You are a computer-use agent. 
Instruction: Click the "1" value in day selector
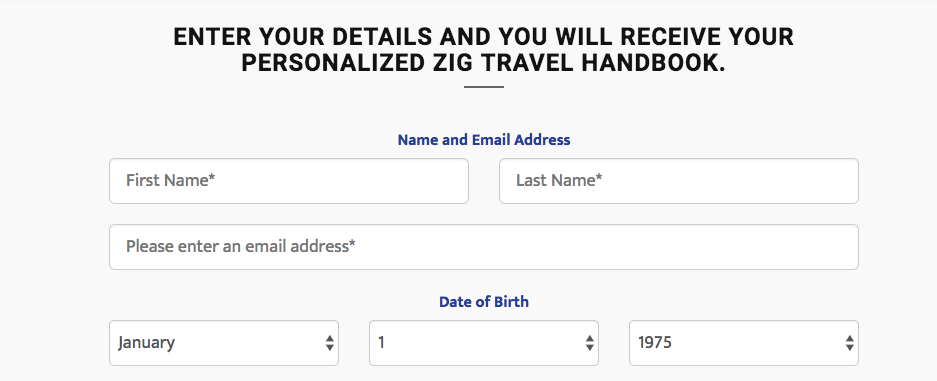[x=381, y=343]
